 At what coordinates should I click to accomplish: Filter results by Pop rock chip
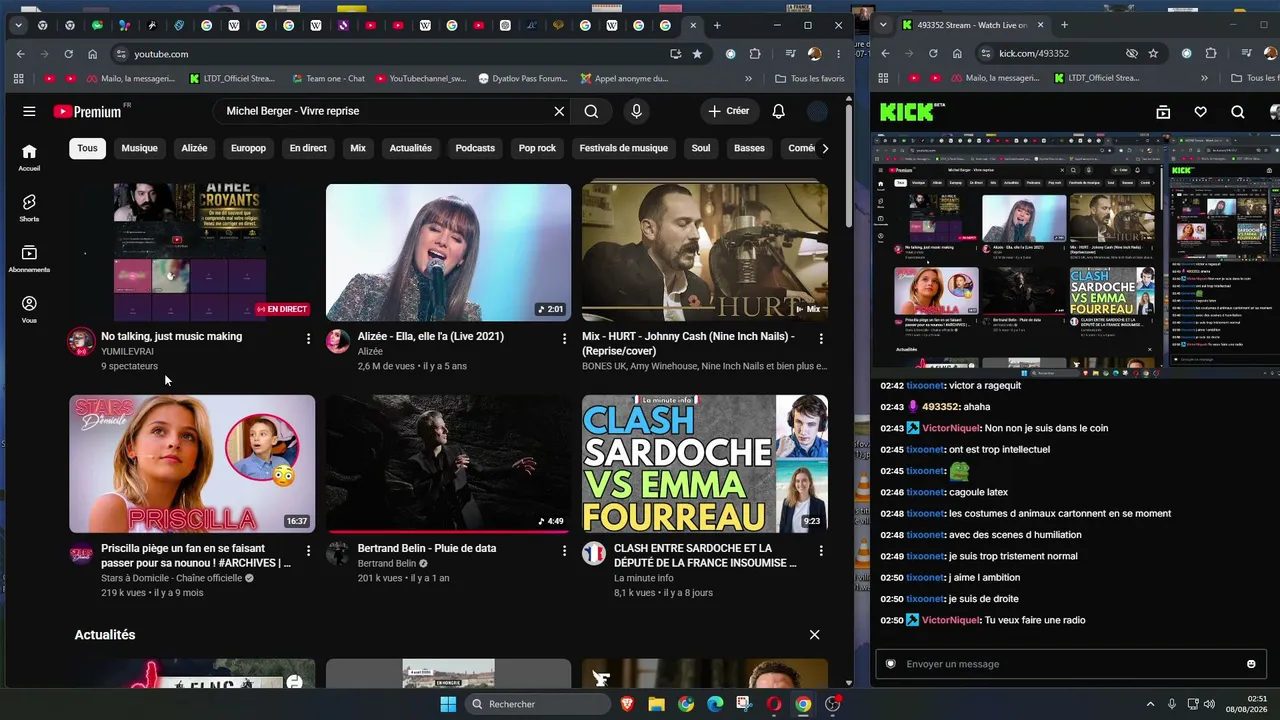point(537,148)
